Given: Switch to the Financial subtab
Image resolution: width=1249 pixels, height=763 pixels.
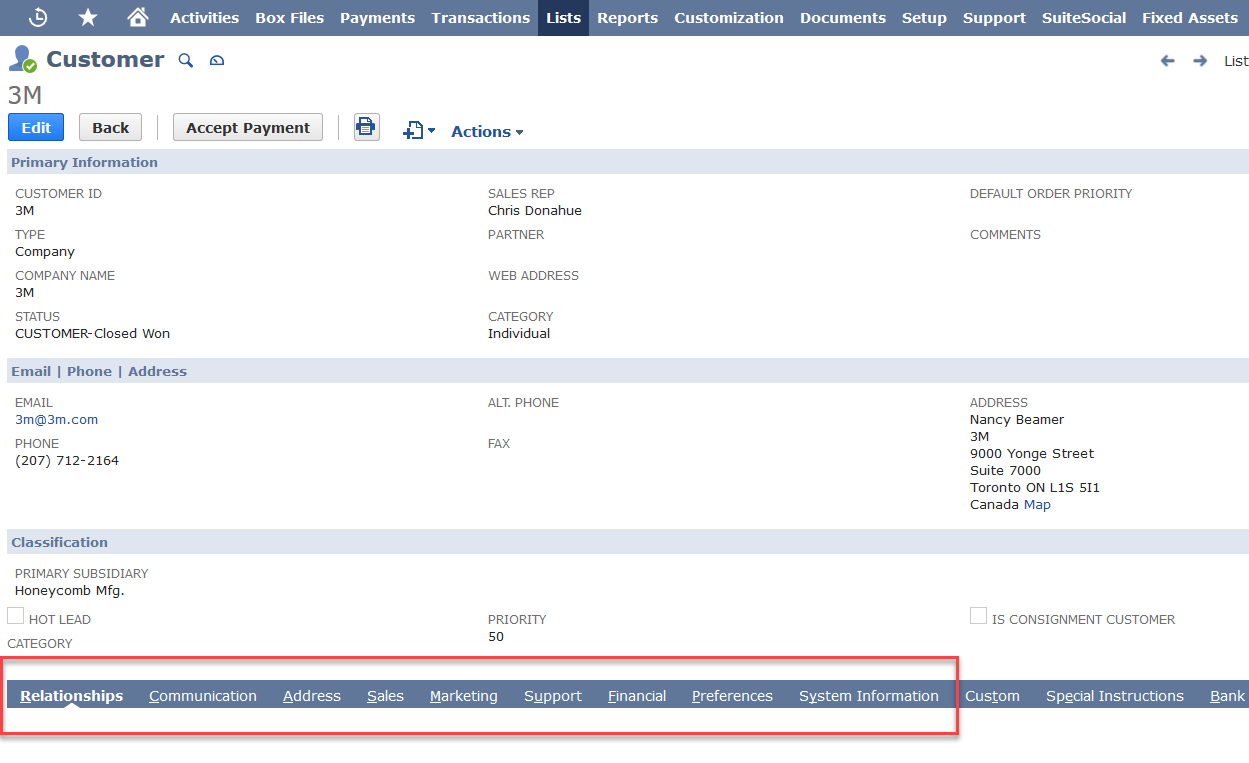Looking at the screenshot, I should pos(637,696).
